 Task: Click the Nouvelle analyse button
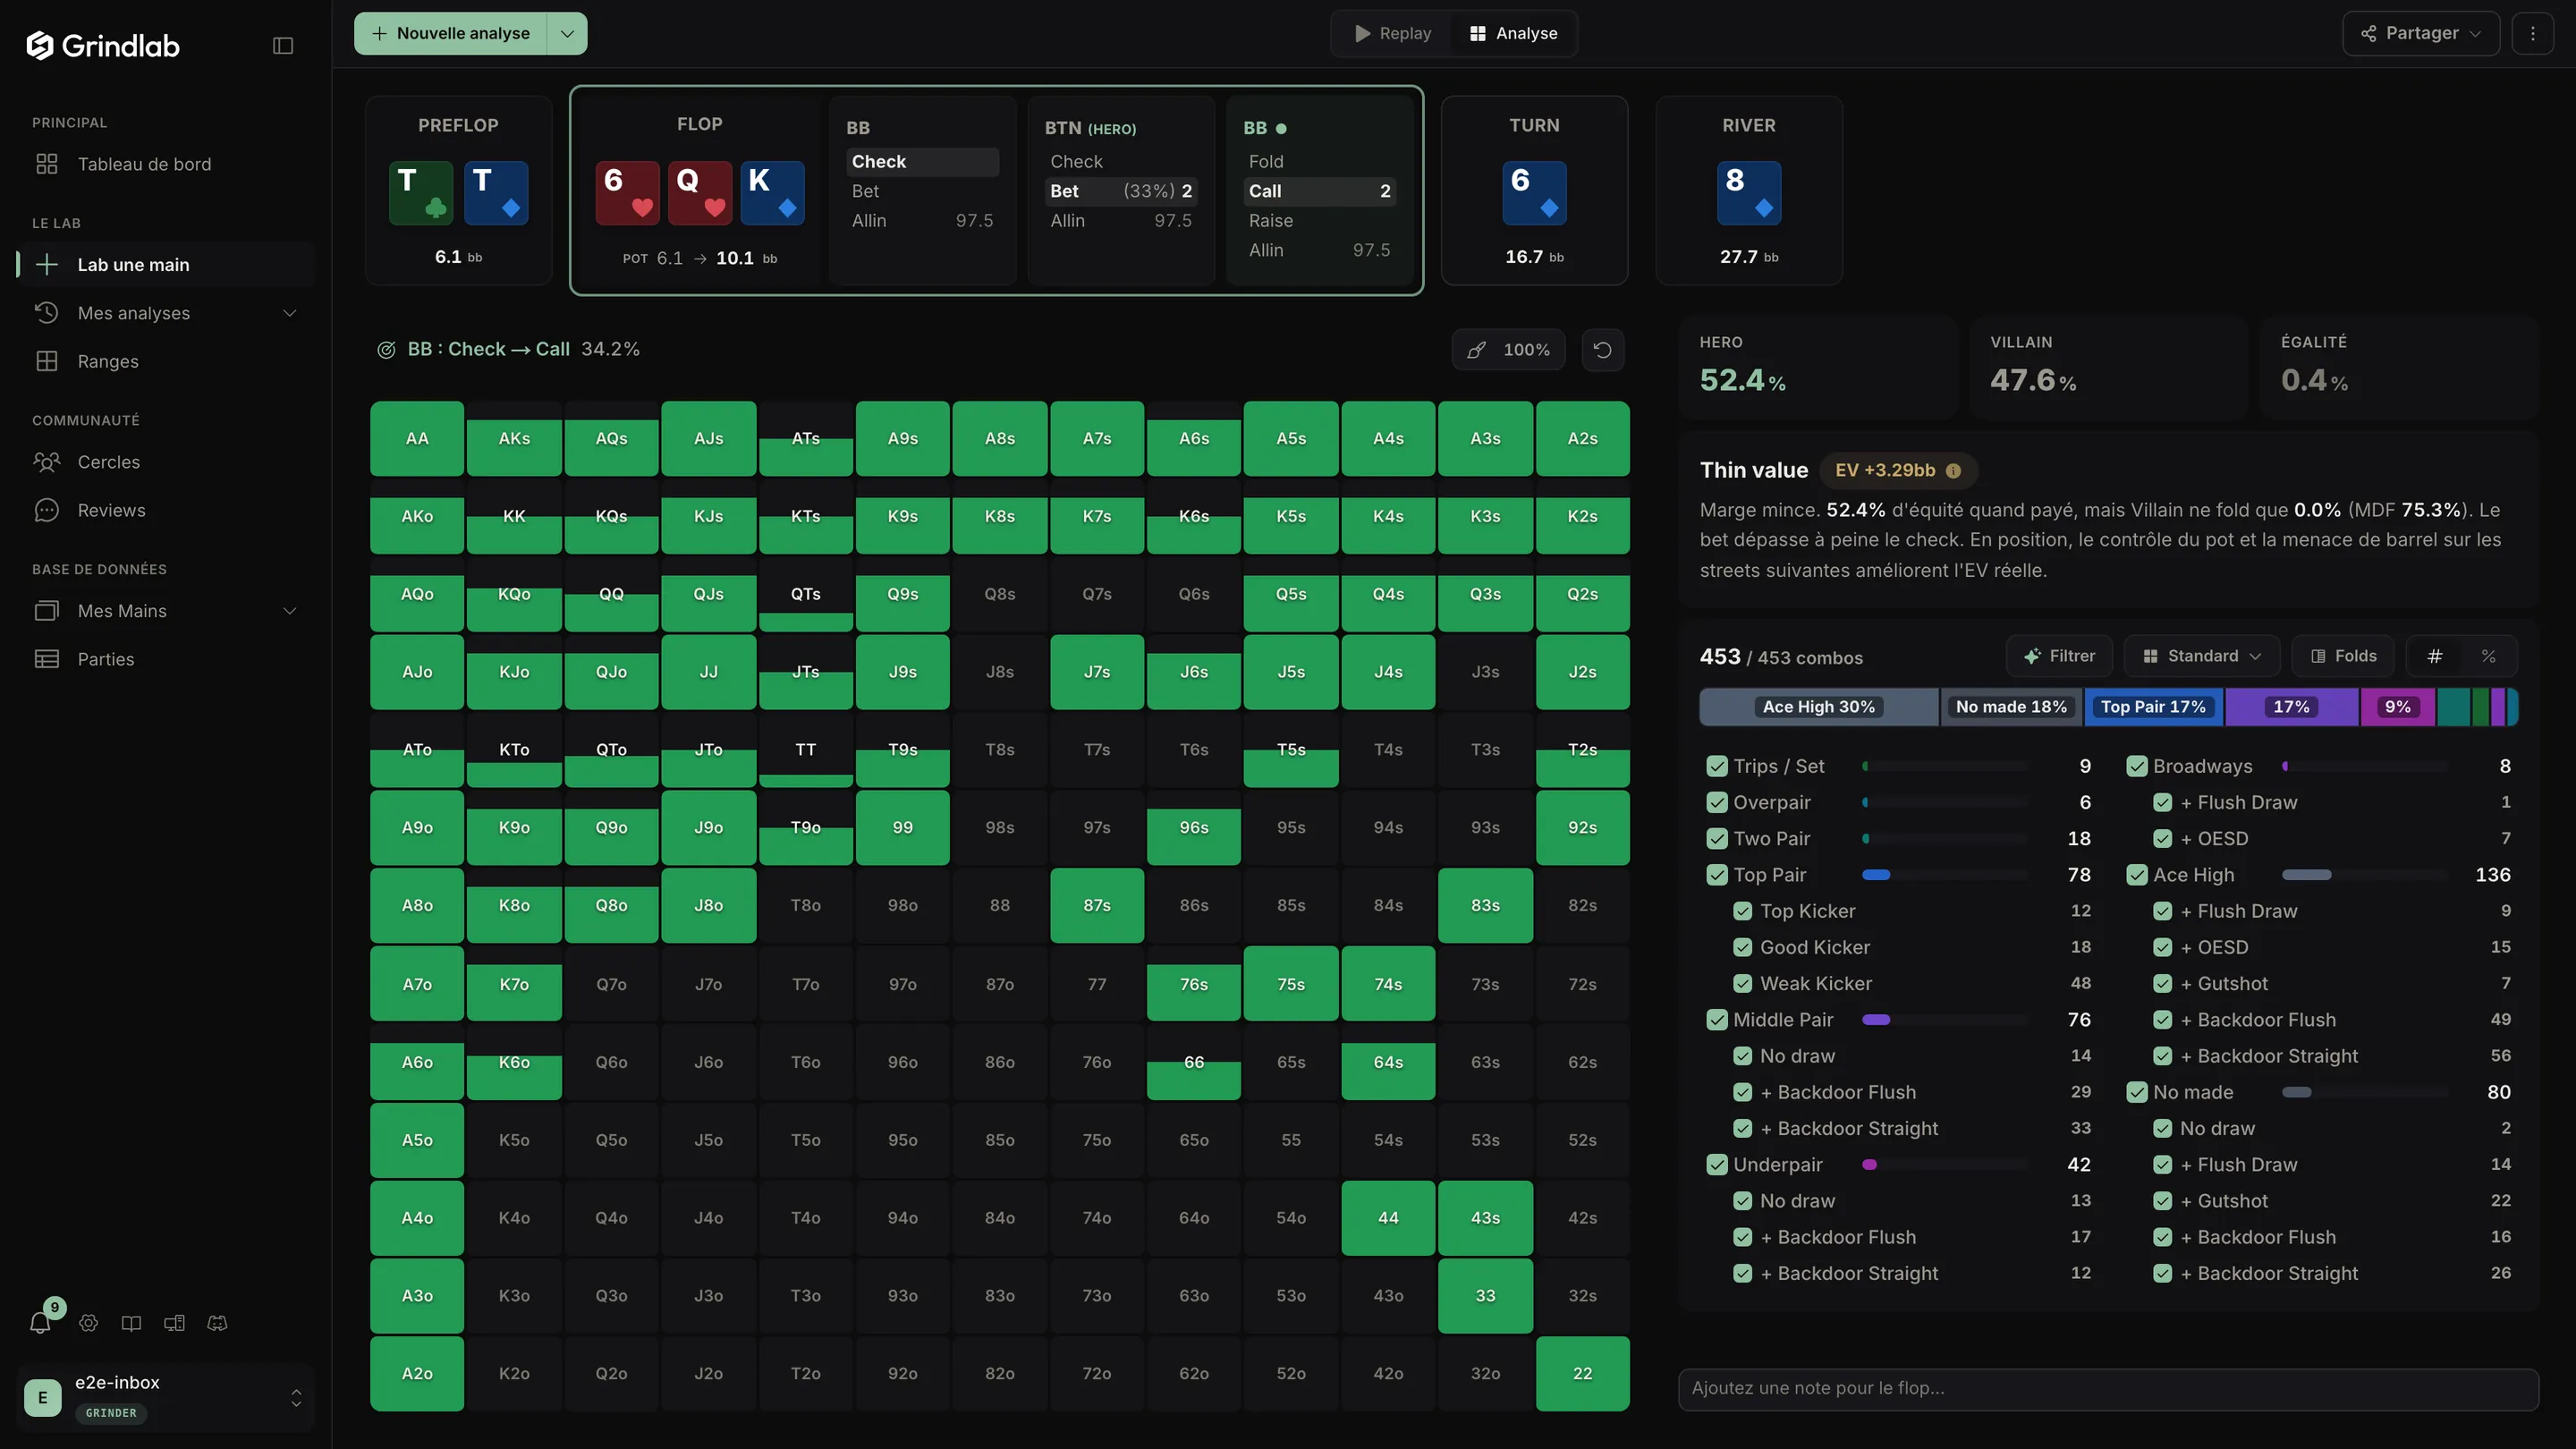(451, 33)
